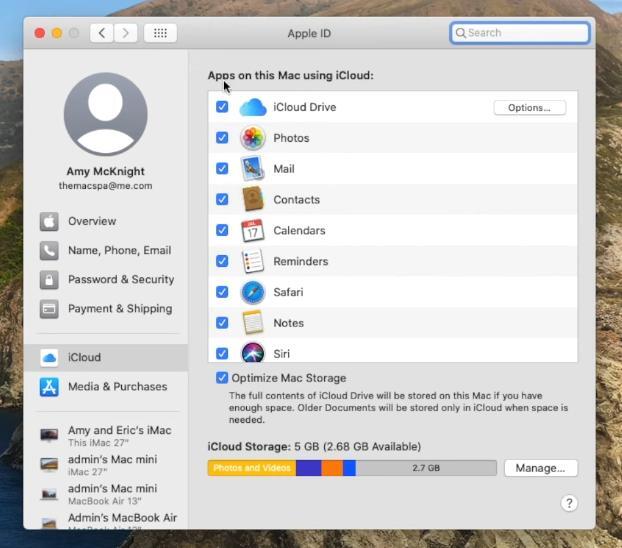Open help with question mark button
Image resolution: width=622 pixels, height=548 pixels.
point(569,503)
